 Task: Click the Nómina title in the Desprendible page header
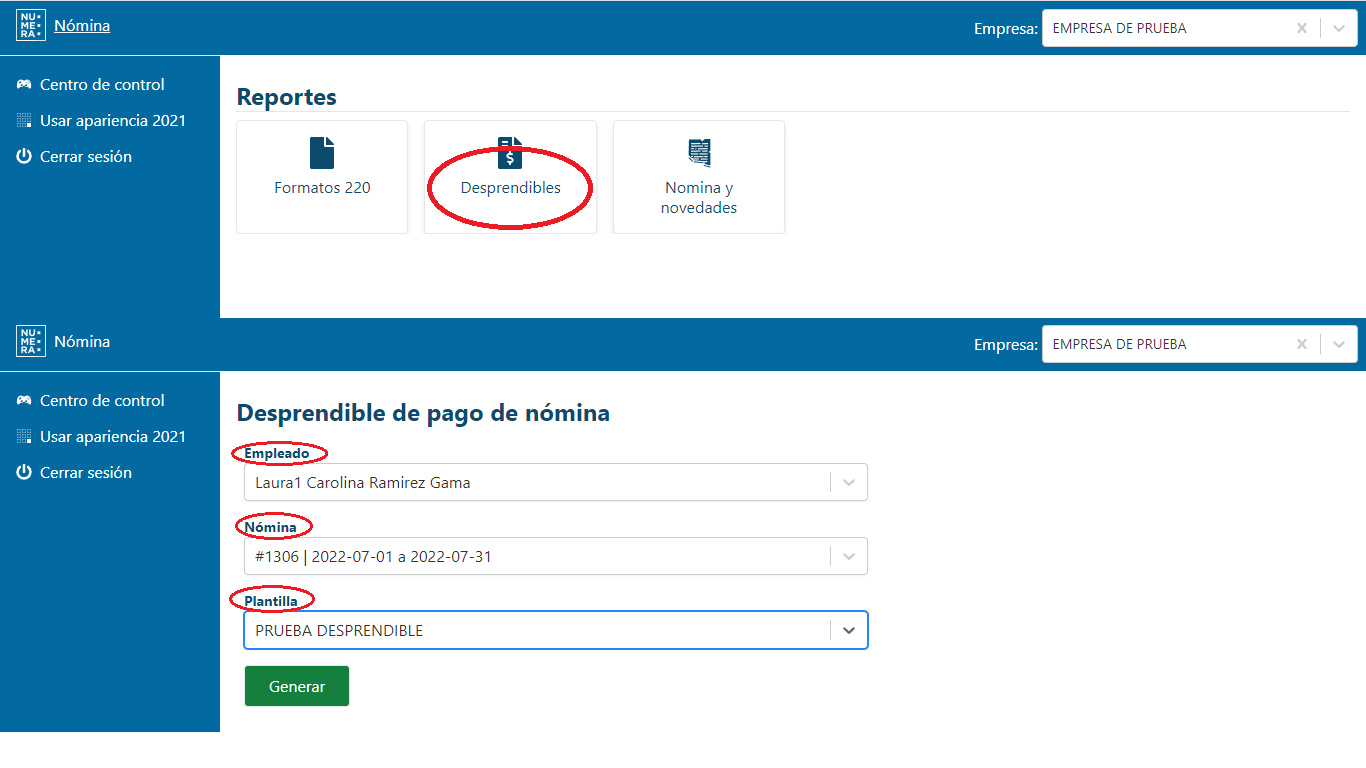pos(82,342)
